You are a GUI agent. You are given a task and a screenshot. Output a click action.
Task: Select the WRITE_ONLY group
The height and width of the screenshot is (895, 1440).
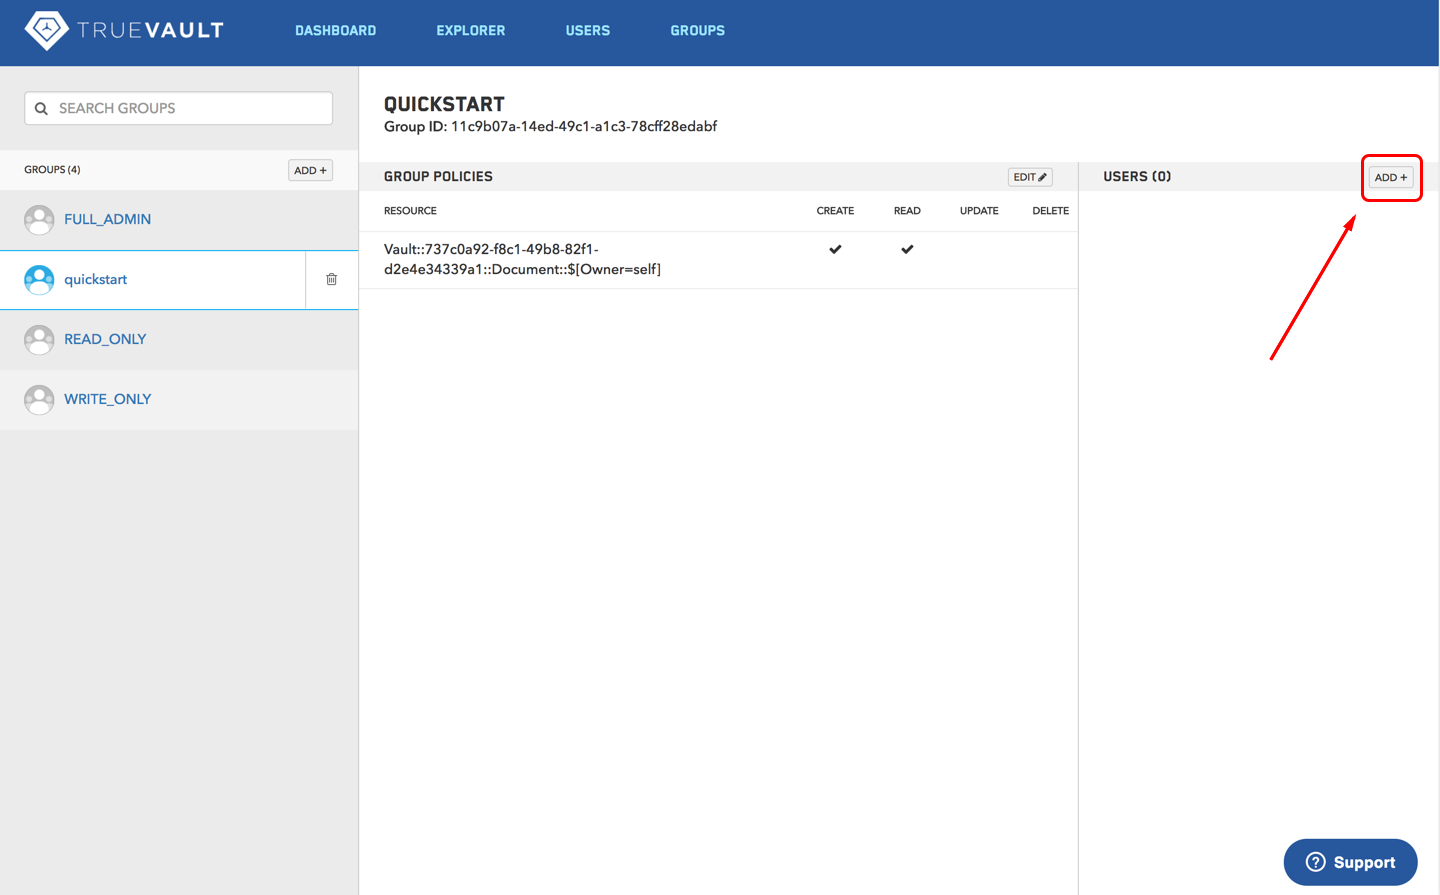click(179, 399)
